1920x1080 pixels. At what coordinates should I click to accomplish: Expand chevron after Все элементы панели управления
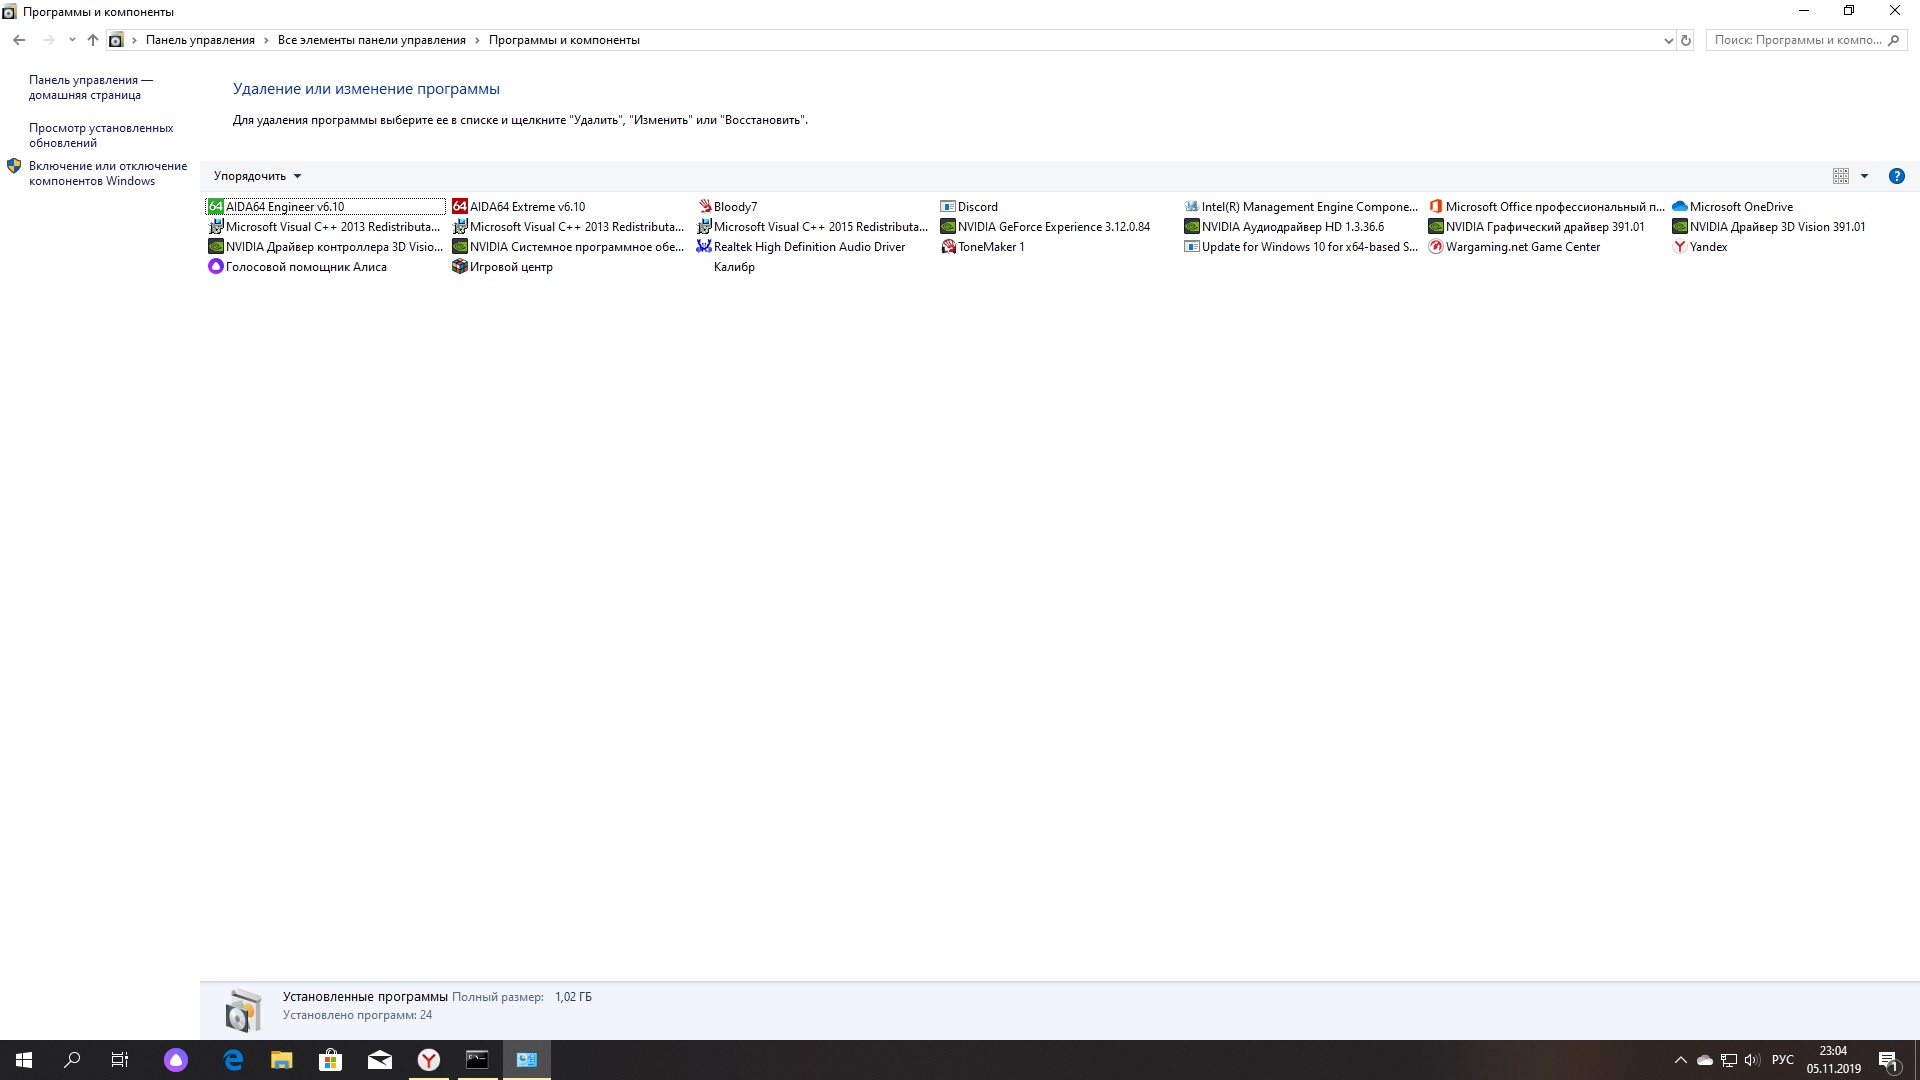(477, 41)
